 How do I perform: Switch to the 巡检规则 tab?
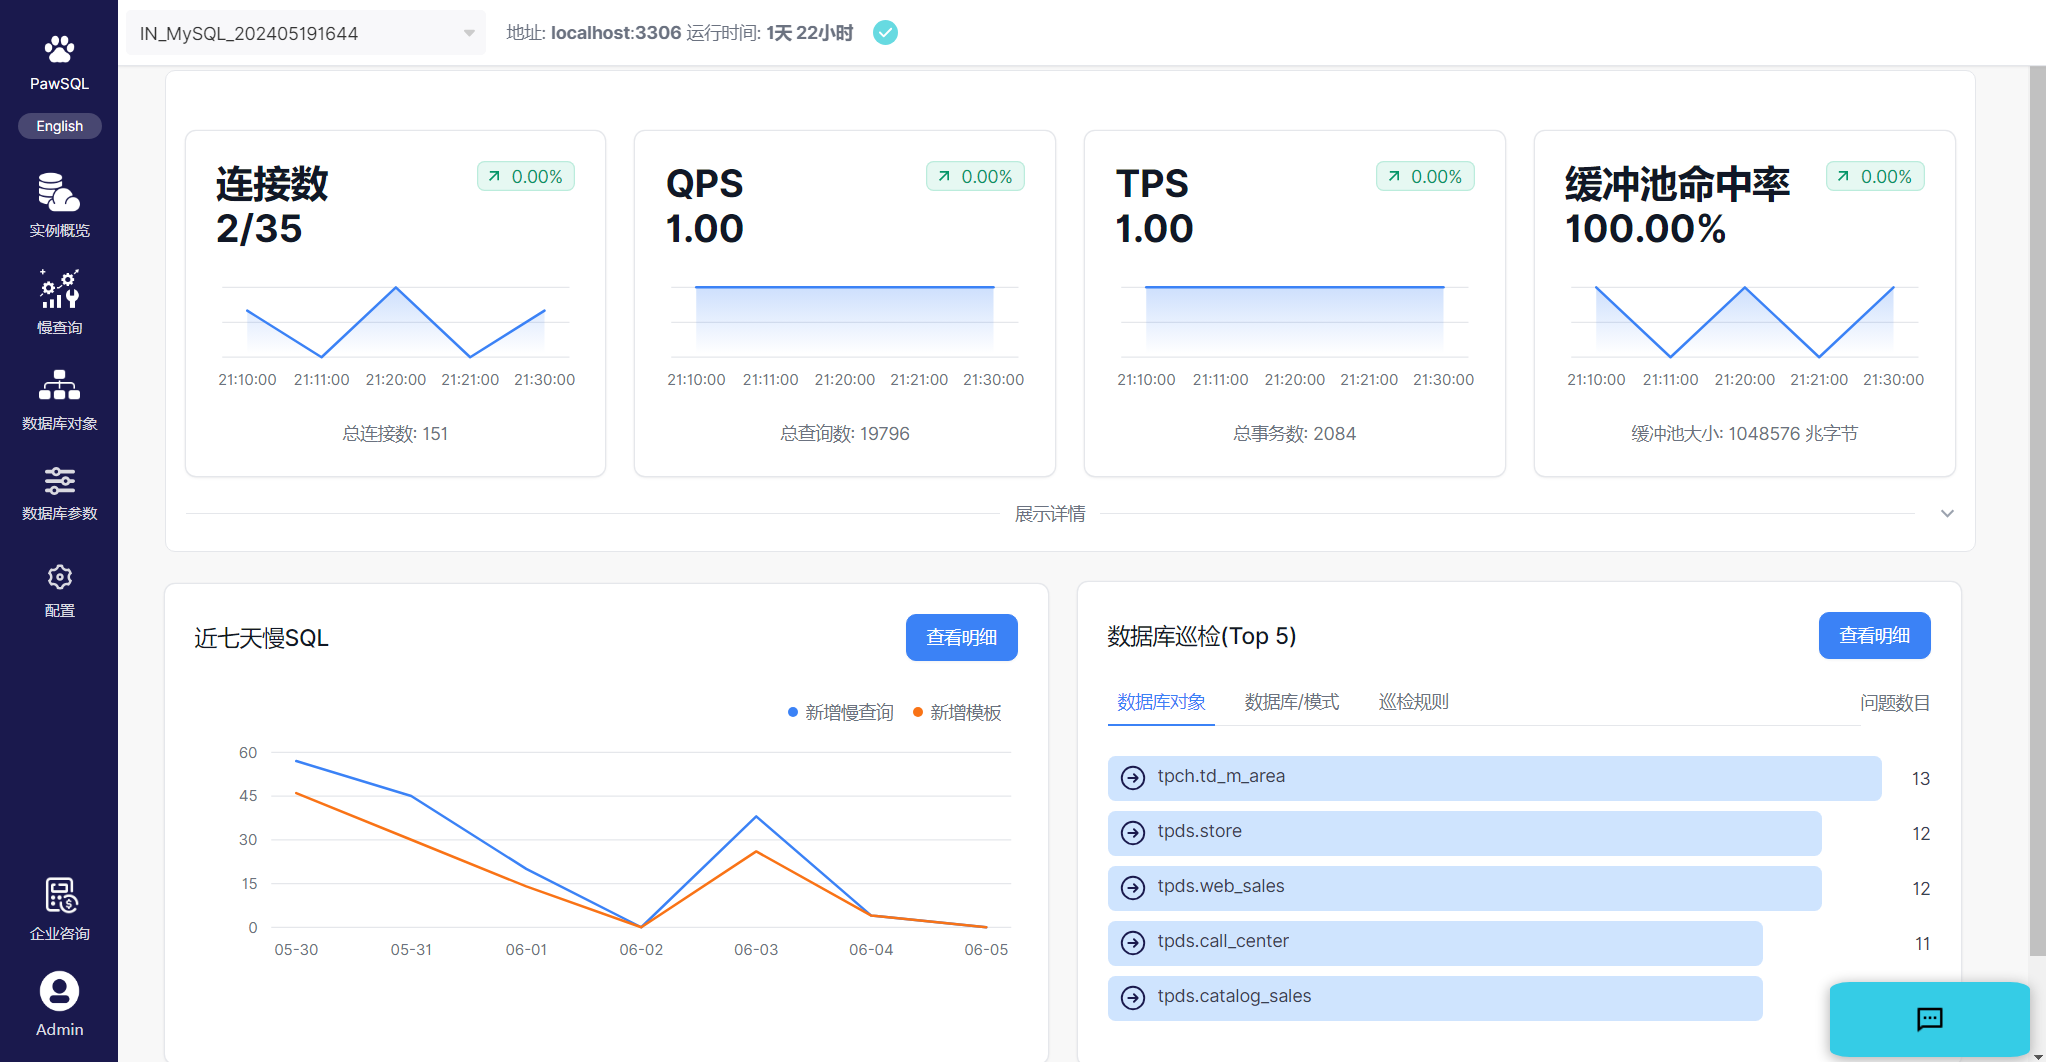[1413, 702]
